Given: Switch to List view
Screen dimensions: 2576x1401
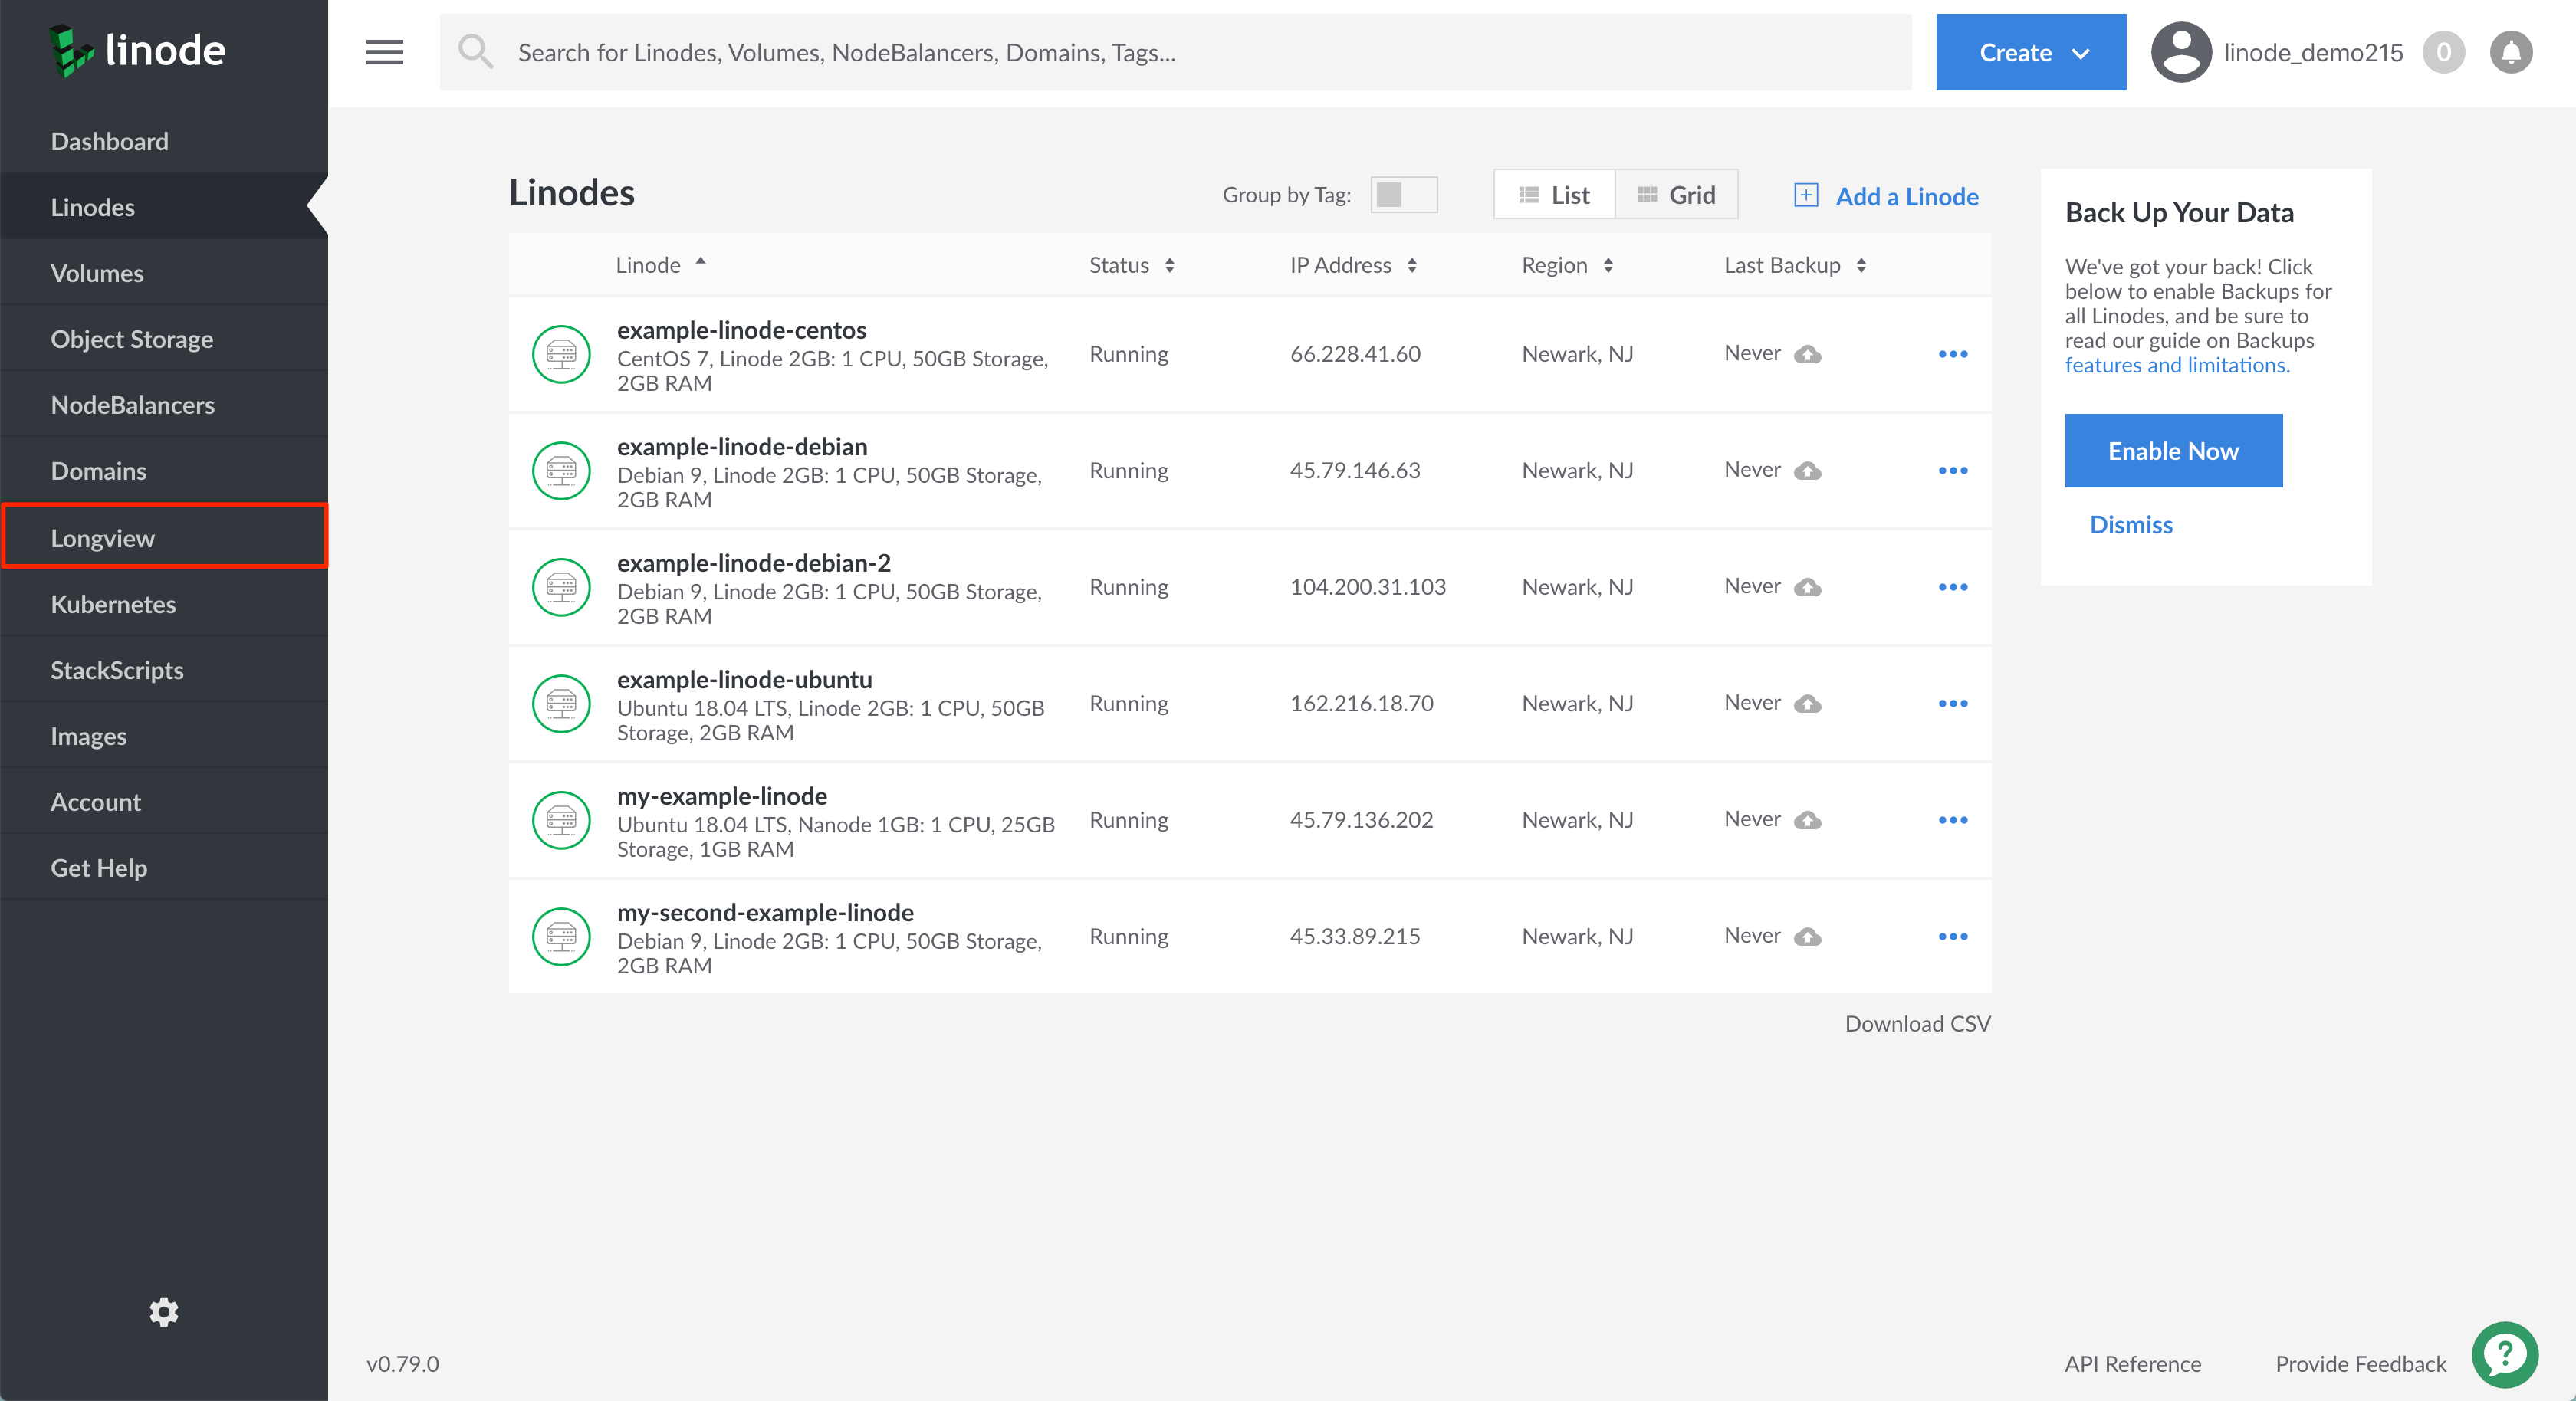Looking at the screenshot, I should (1554, 194).
